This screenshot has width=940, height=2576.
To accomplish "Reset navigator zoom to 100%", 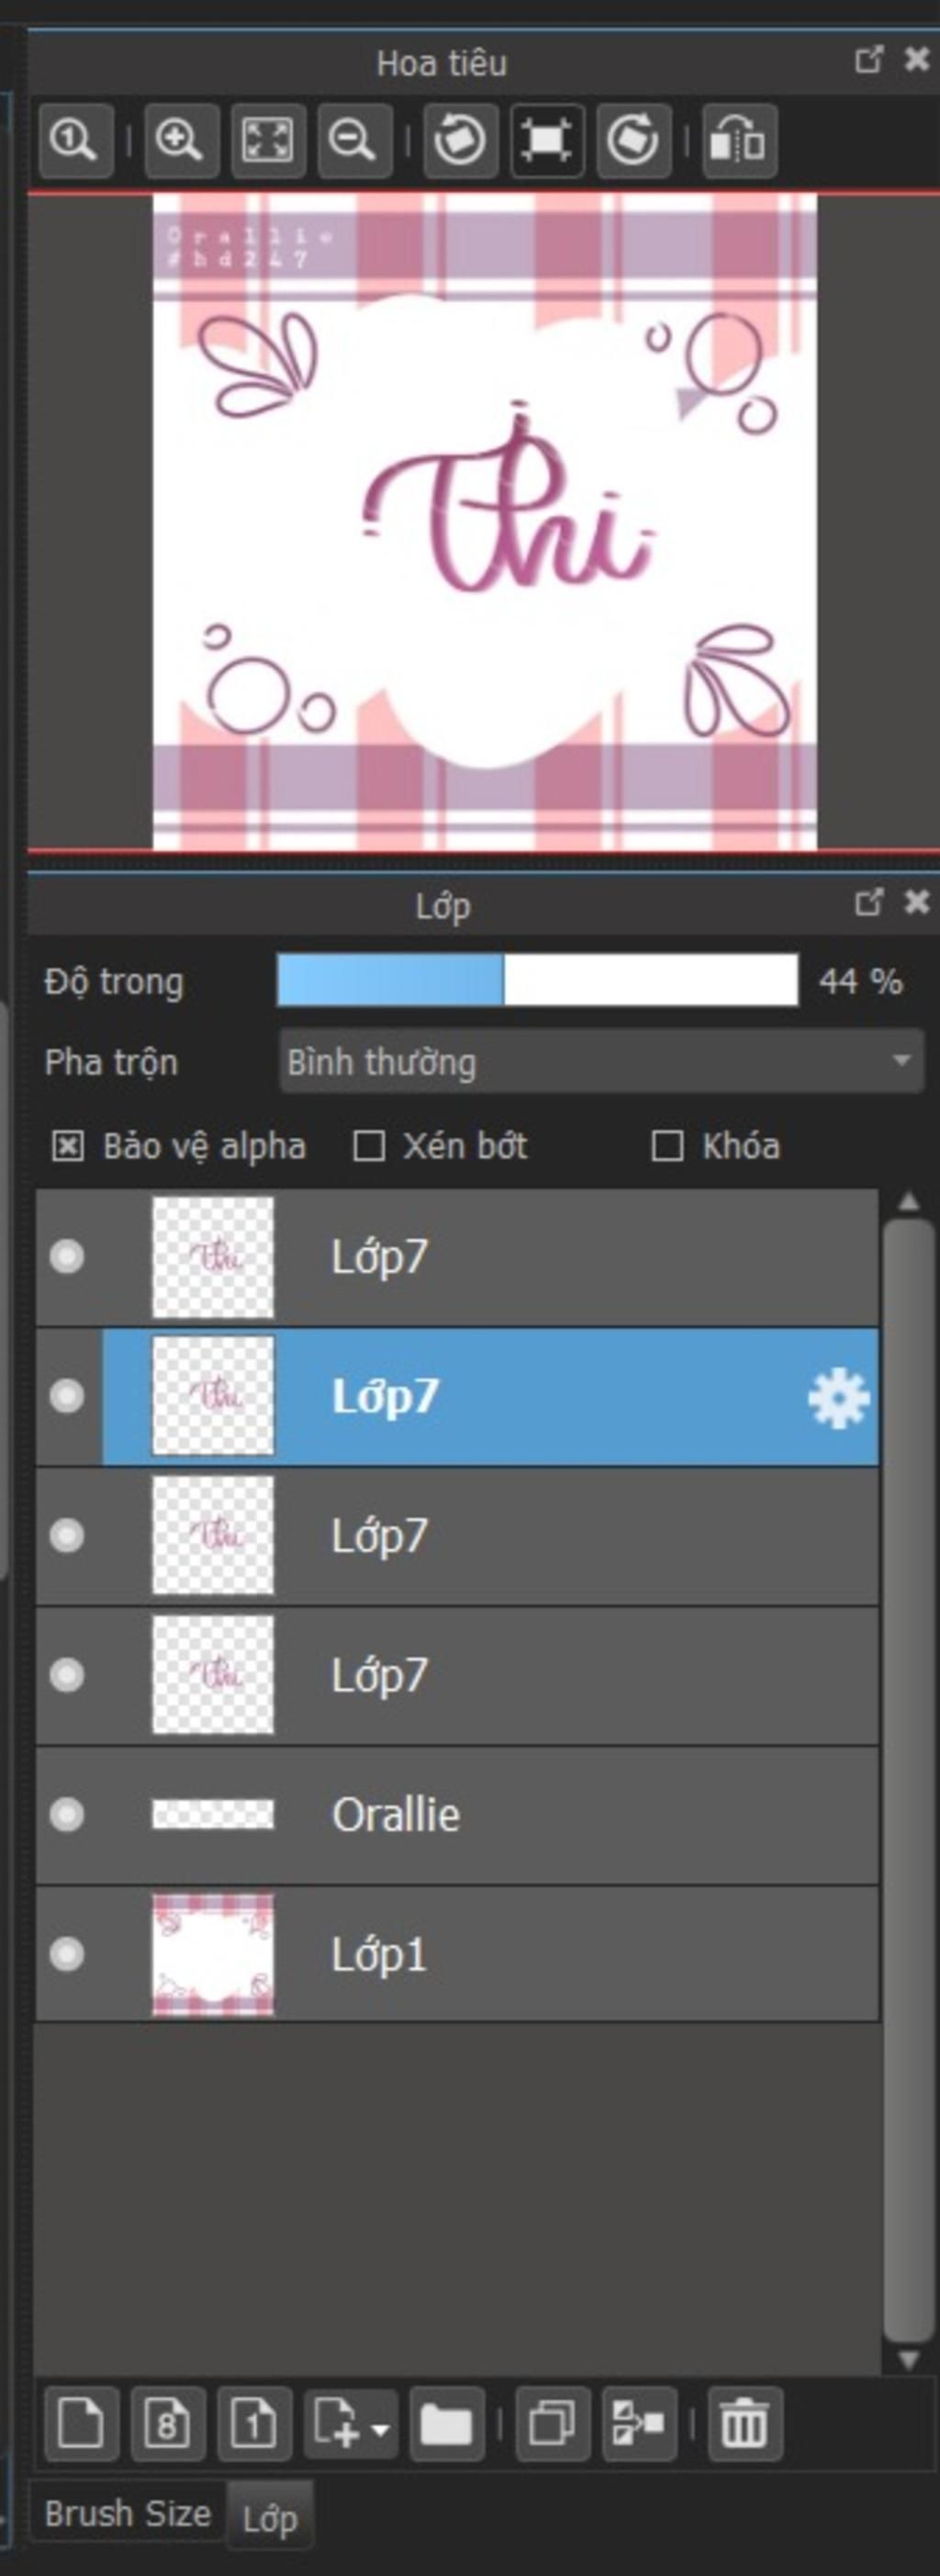I will click(76, 140).
